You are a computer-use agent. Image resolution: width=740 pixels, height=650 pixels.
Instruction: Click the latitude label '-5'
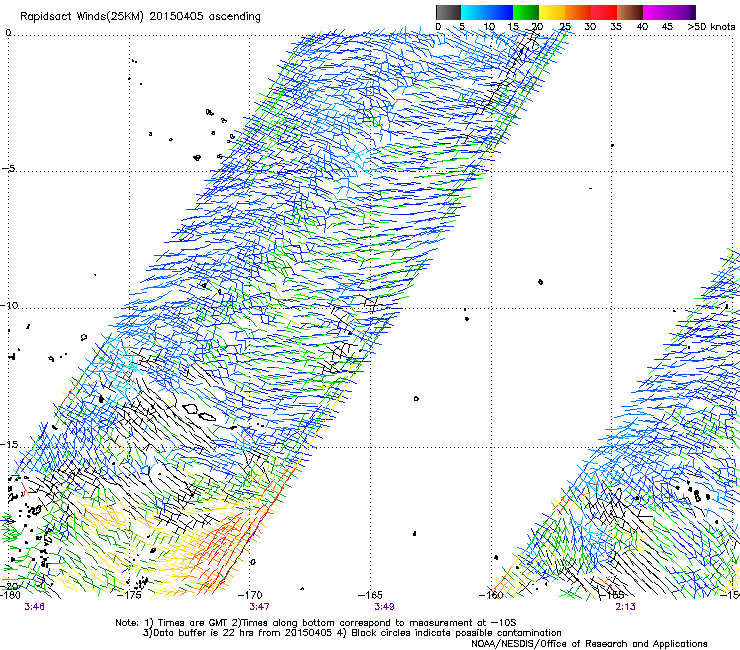pyautogui.click(x=8, y=169)
